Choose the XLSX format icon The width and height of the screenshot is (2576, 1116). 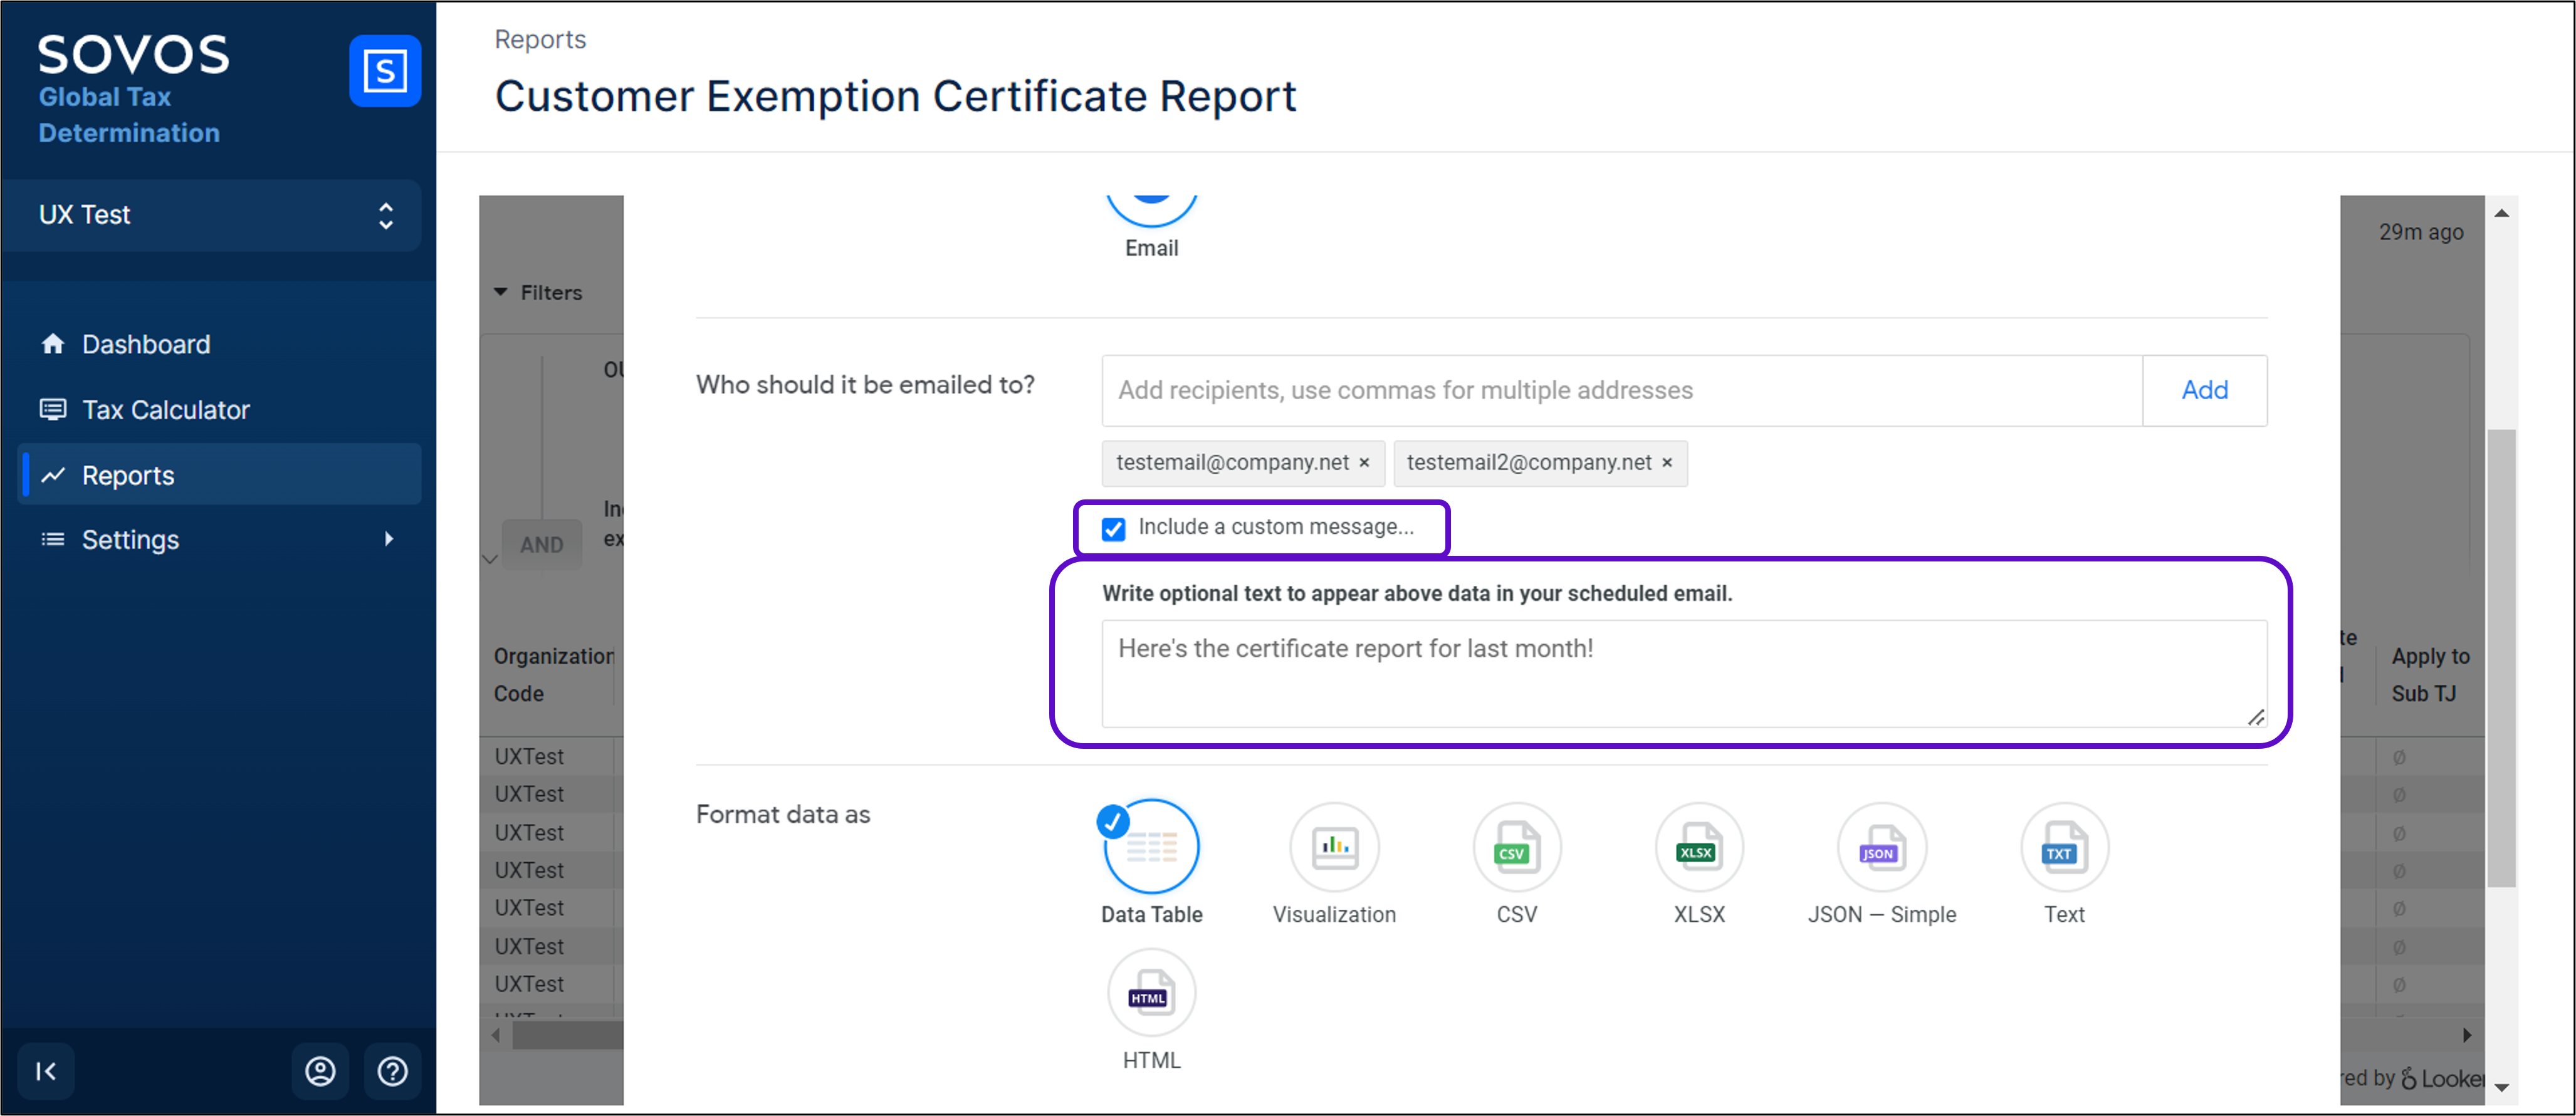point(1698,848)
